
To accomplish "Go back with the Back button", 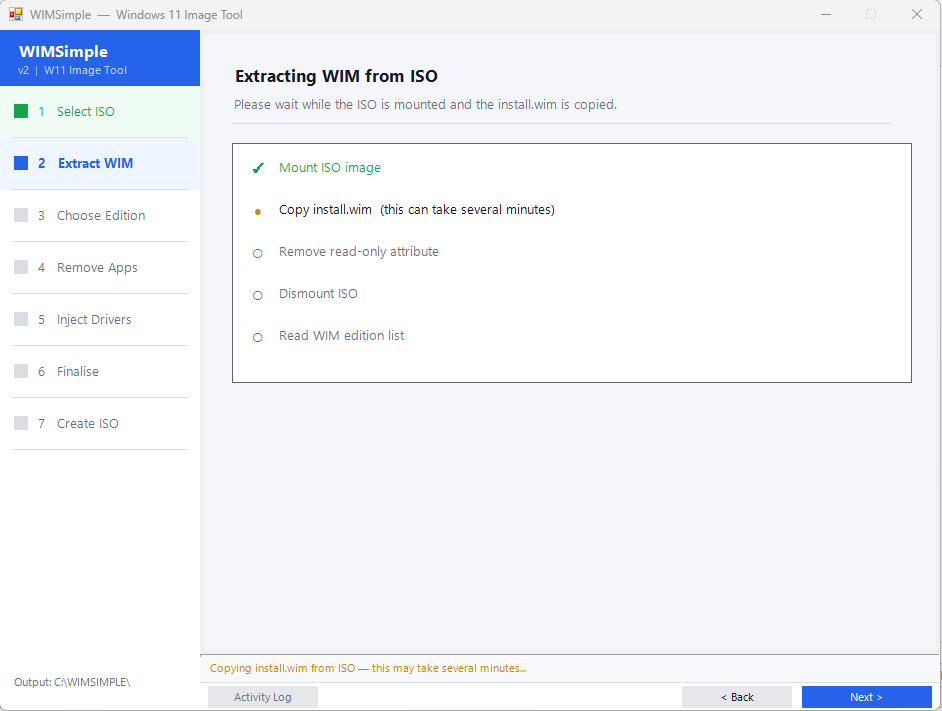I will [x=737, y=697].
